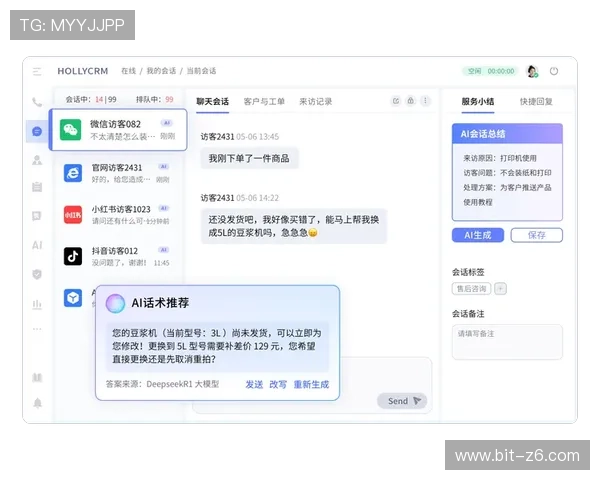Open the agent avatar profile
This screenshot has height=480, width=600.
click(532, 71)
